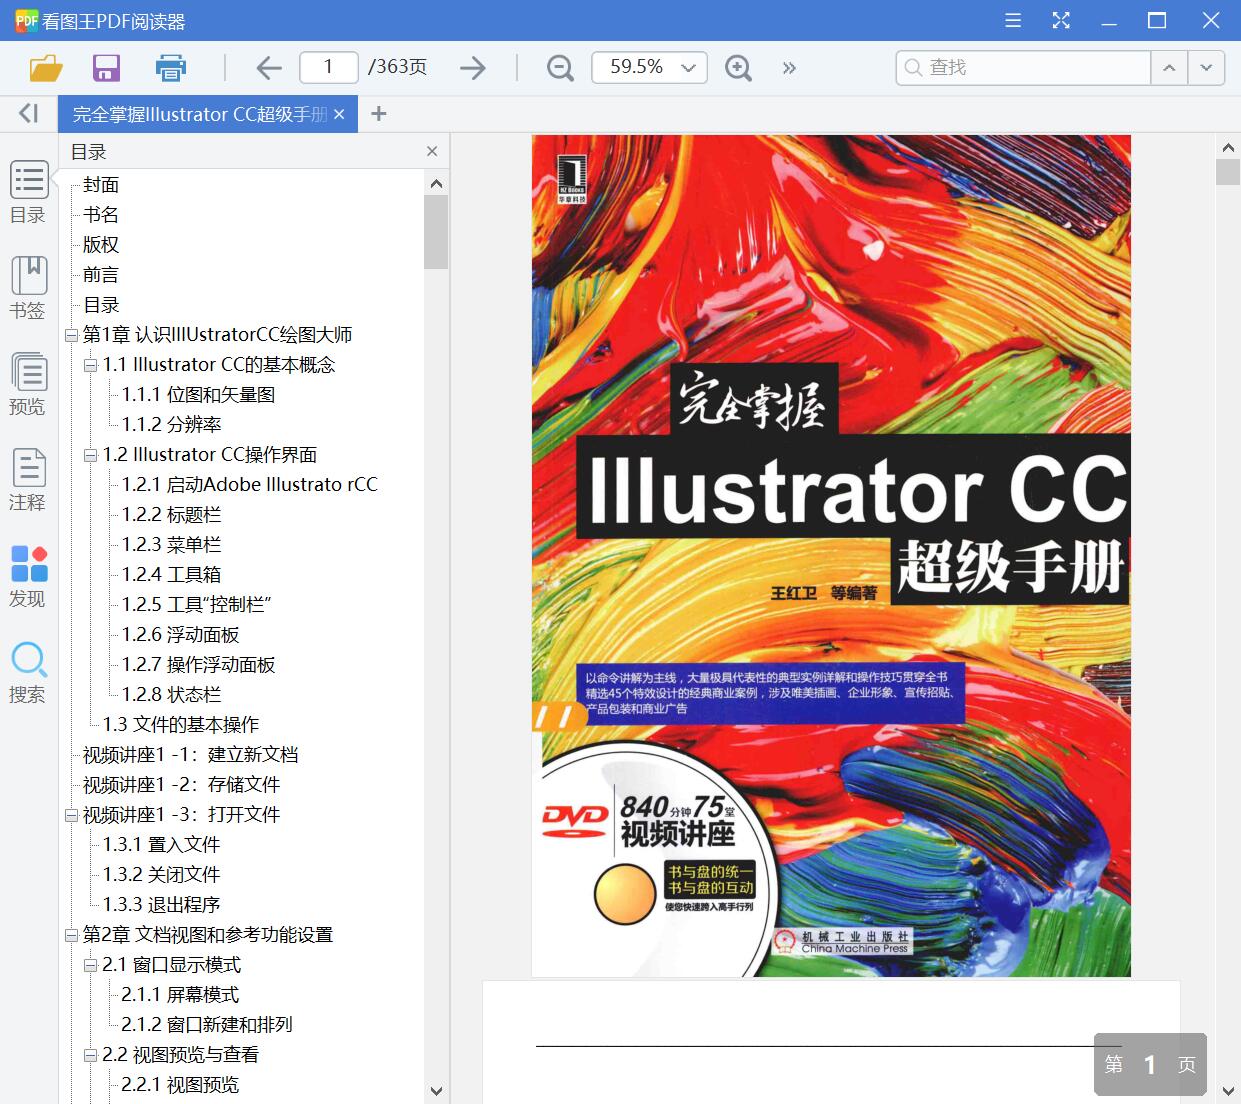The width and height of the screenshot is (1241, 1104).
Task: Add a new tab with plus
Action: (x=378, y=114)
